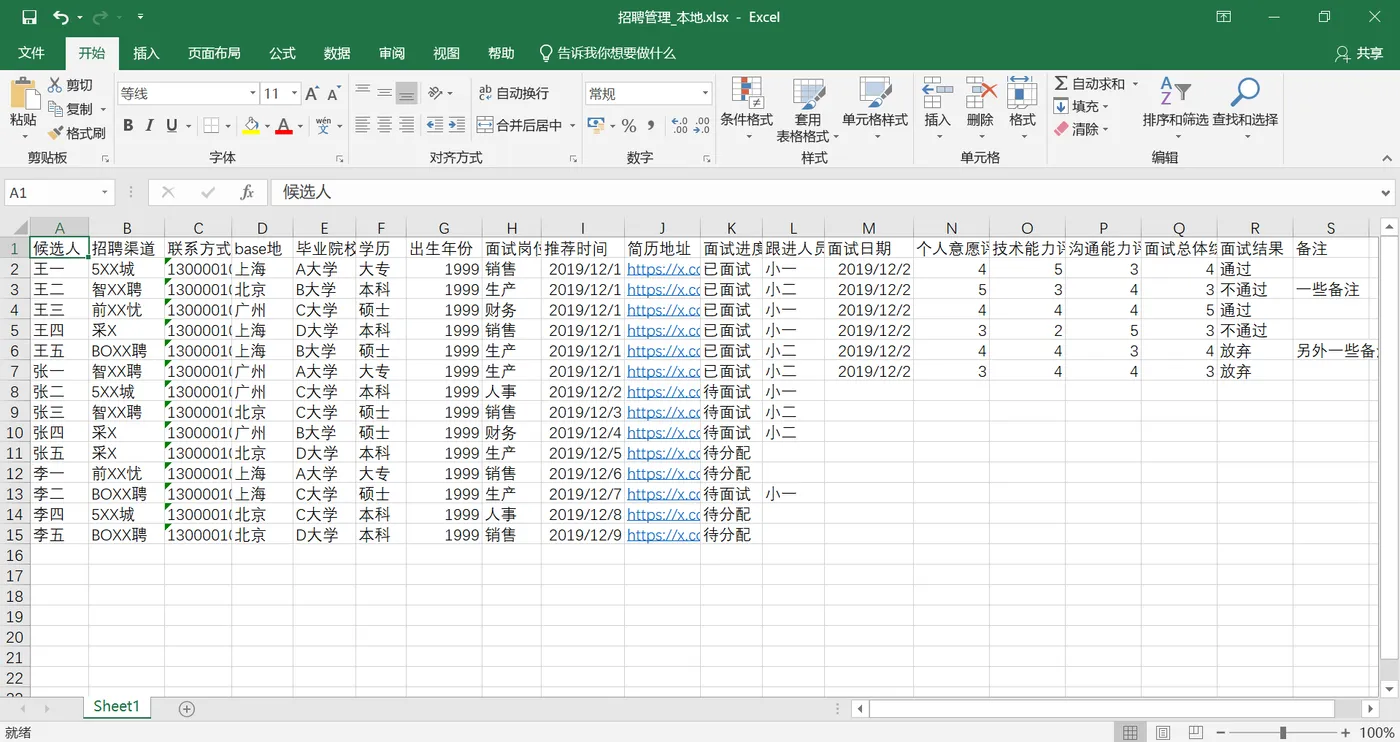Image resolution: width=1400 pixels, height=742 pixels.
Task: Open the font color dropdown arrow
Action: (300, 126)
